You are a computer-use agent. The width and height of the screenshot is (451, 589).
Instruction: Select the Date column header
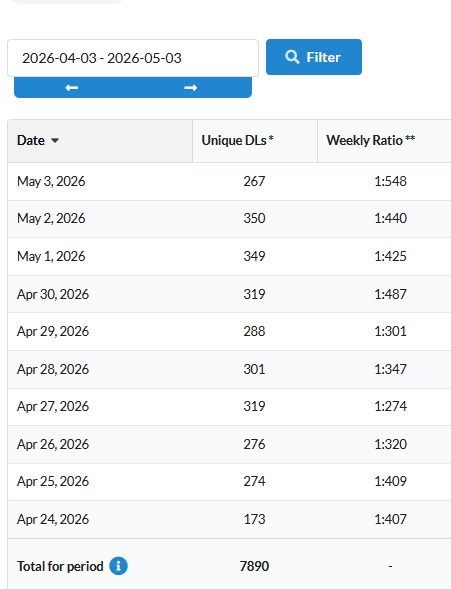(100, 141)
